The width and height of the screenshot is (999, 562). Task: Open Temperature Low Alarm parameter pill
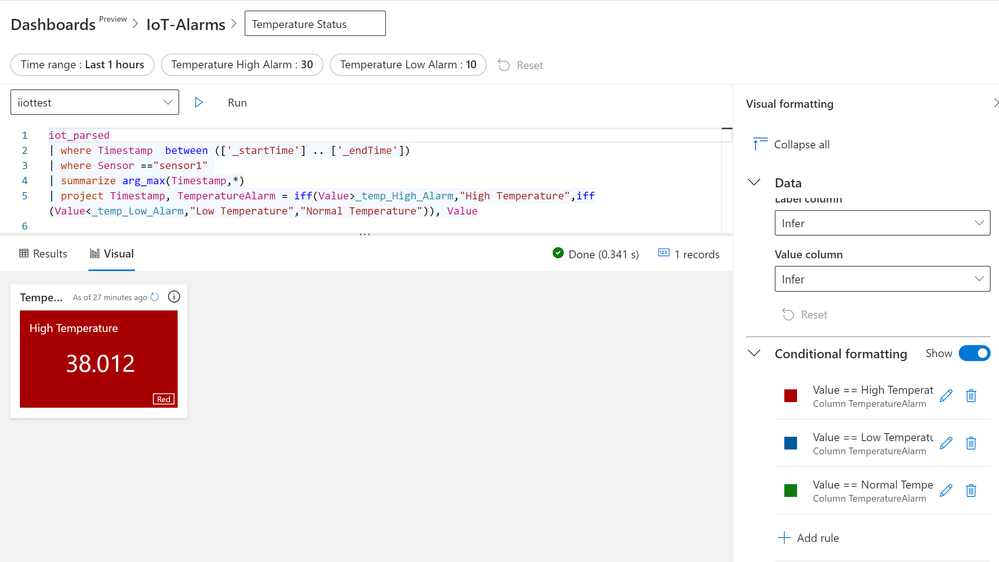tap(408, 64)
